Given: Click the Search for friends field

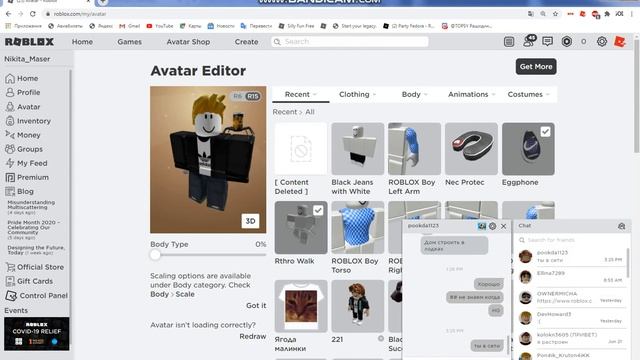Looking at the screenshot, I should point(571,240).
